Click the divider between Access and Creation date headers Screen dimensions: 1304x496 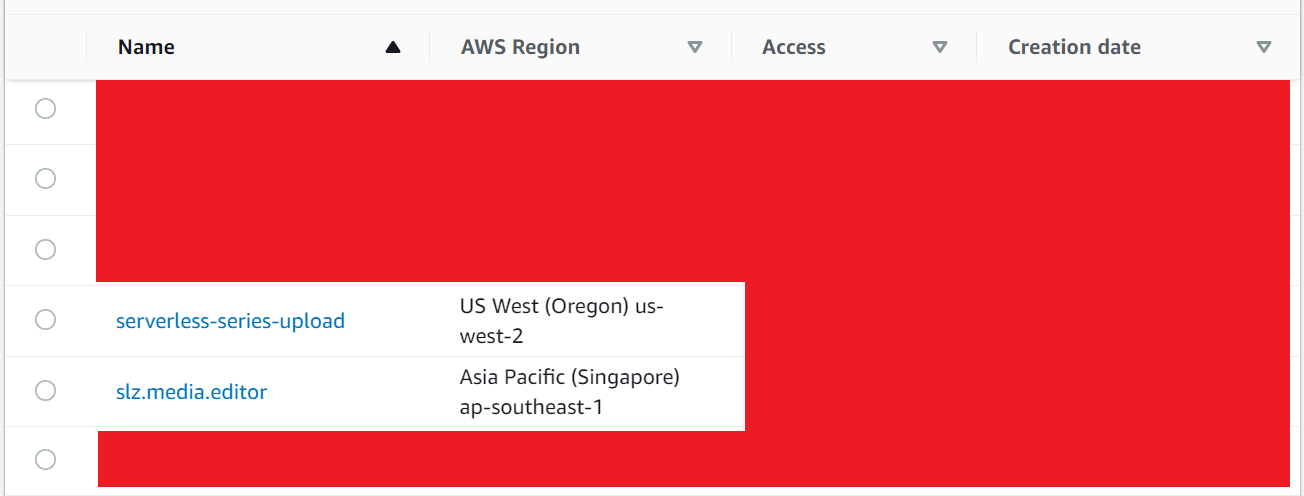click(977, 47)
